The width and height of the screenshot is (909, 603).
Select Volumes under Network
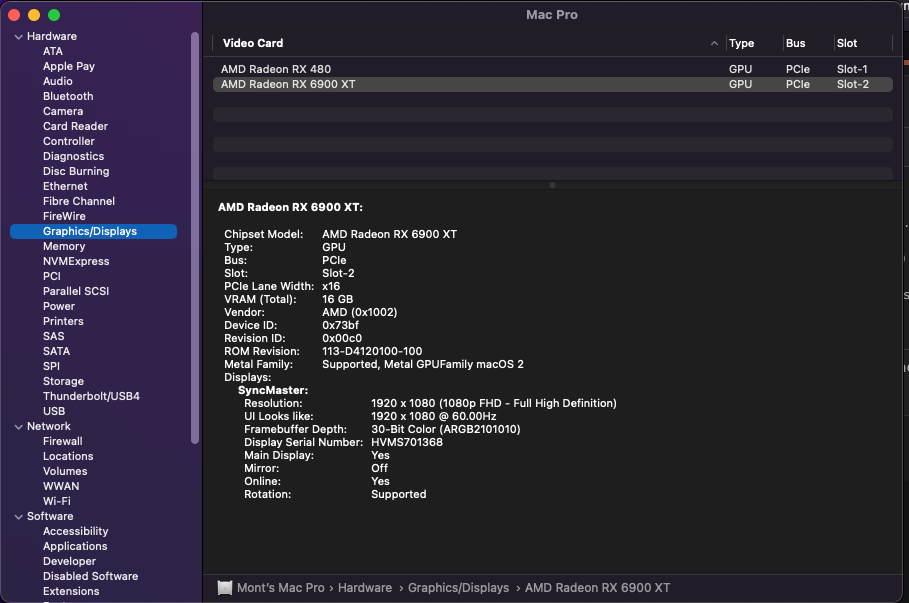pos(65,471)
